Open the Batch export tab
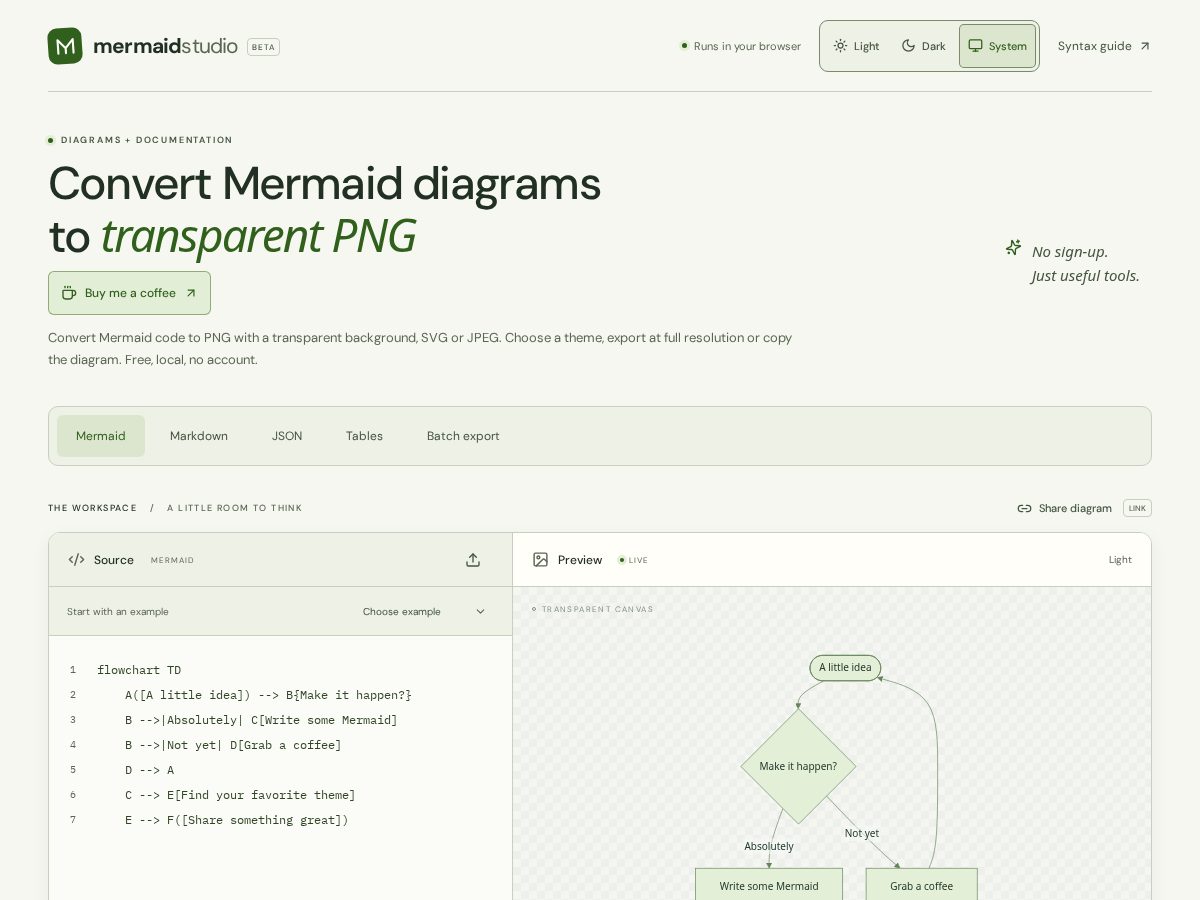 click(463, 436)
